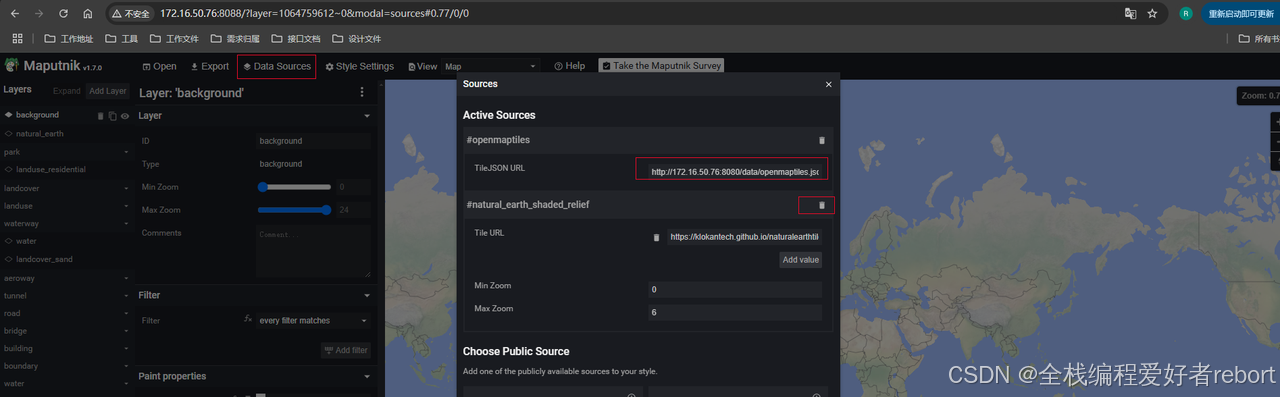Remove the Tile URL entry with trash icon

tap(656, 237)
